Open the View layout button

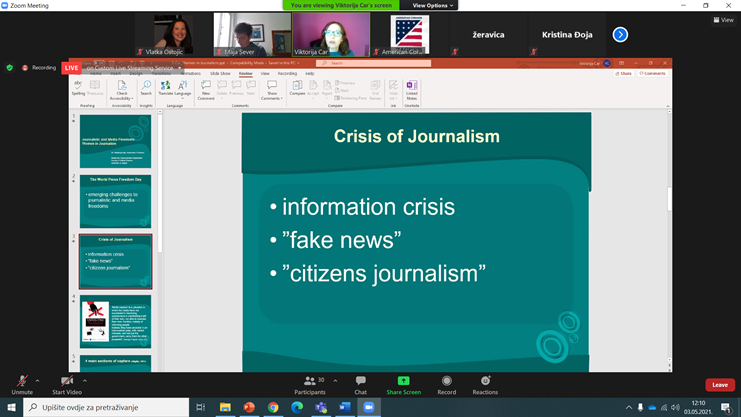[x=722, y=20]
